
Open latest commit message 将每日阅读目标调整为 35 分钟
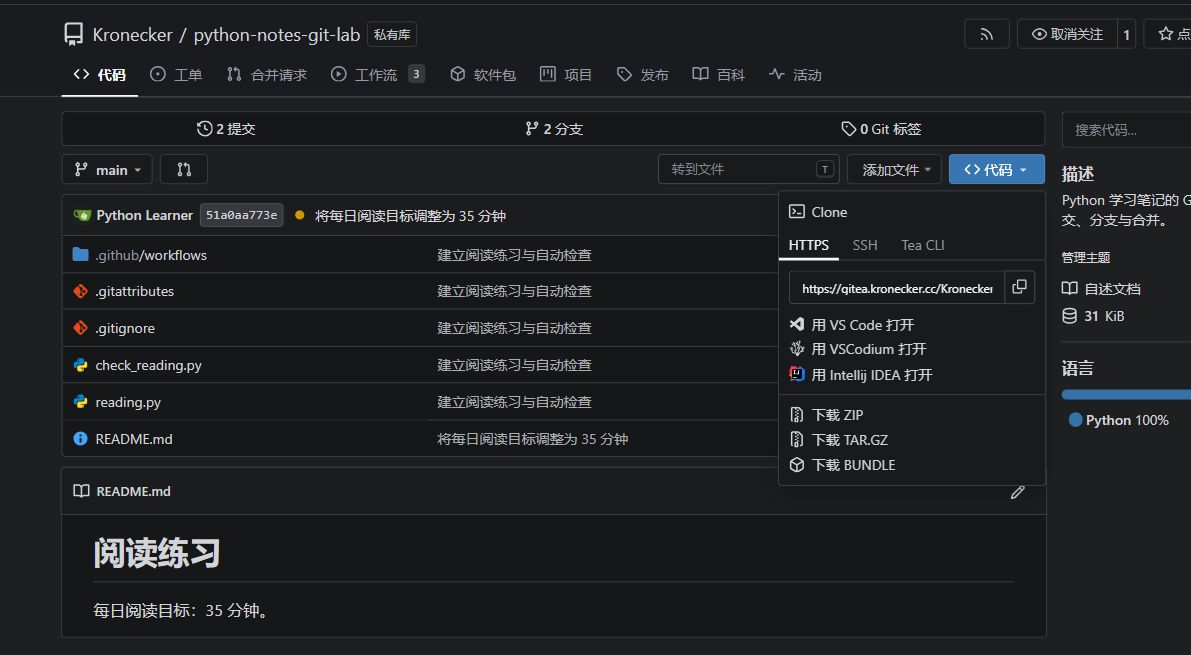[410, 216]
